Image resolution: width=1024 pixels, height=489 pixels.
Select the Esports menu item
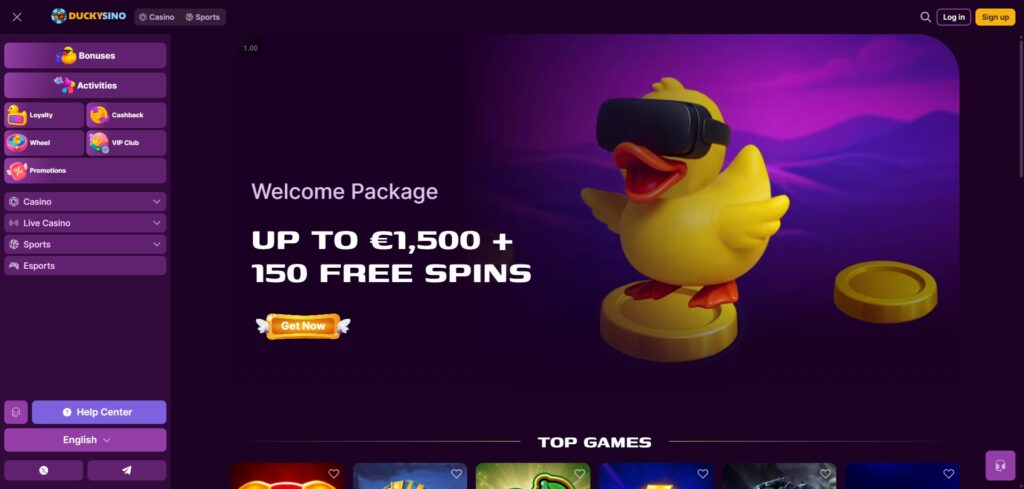click(x=85, y=266)
